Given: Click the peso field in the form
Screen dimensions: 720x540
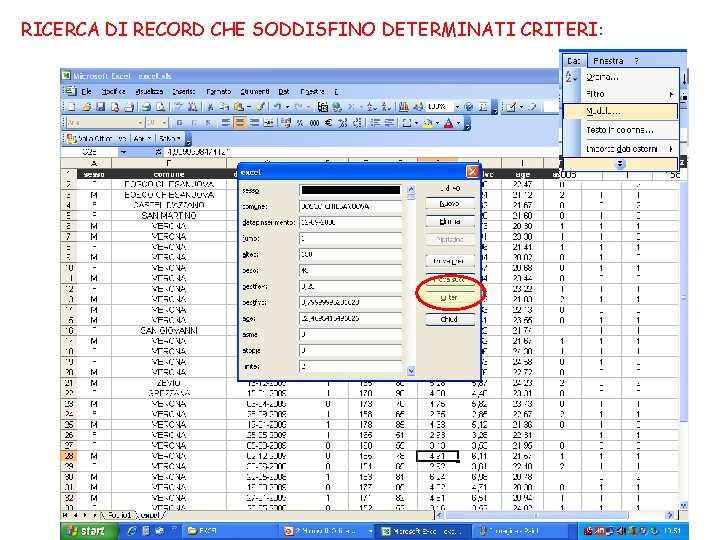Looking at the screenshot, I should tap(350, 270).
